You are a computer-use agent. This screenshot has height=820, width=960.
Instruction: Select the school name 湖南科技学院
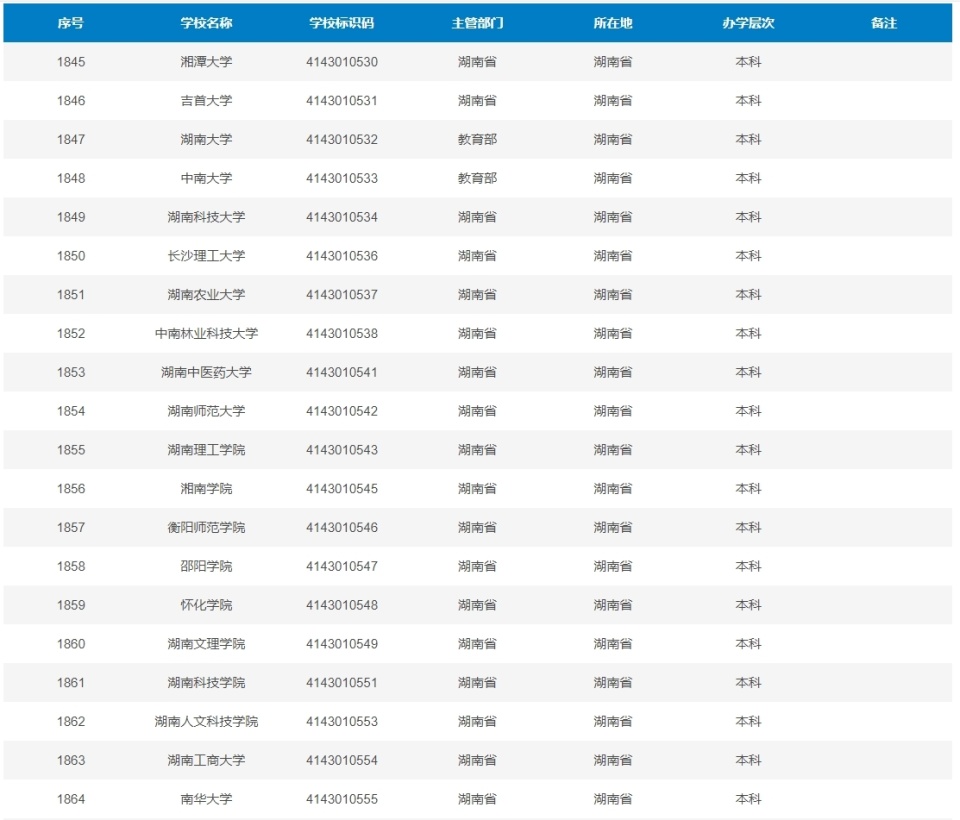pyautogui.click(x=206, y=682)
